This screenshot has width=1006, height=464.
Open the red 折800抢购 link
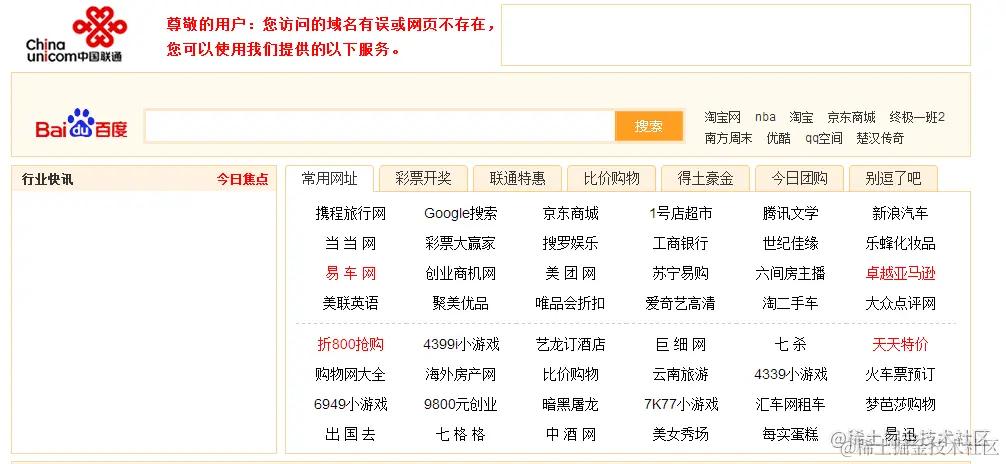pyautogui.click(x=350, y=345)
